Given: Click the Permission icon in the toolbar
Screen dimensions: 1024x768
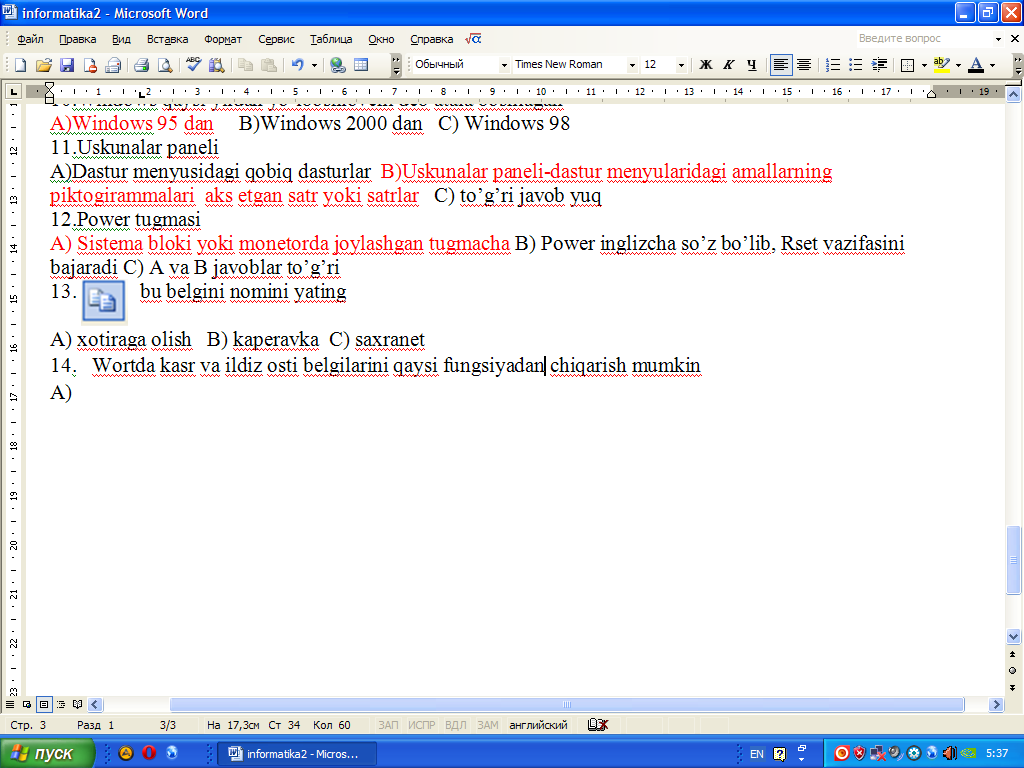Looking at the screenshot, I should (x=90, y=65).
